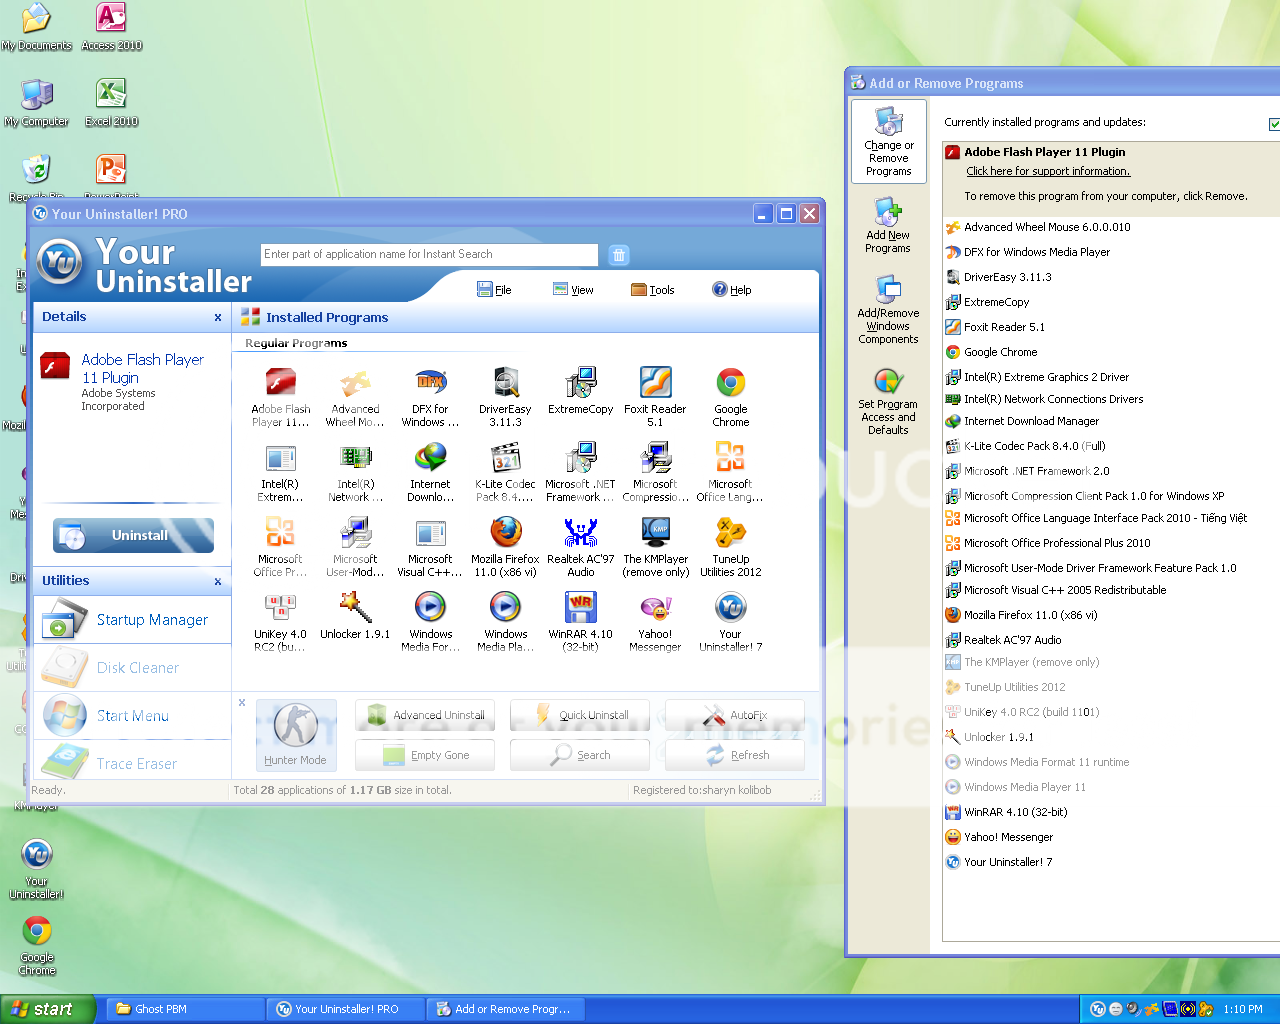Select Your Uninstaller! 7 icon in grid
This screenshot has width=1280, height=1024.
tap(730, 608)
